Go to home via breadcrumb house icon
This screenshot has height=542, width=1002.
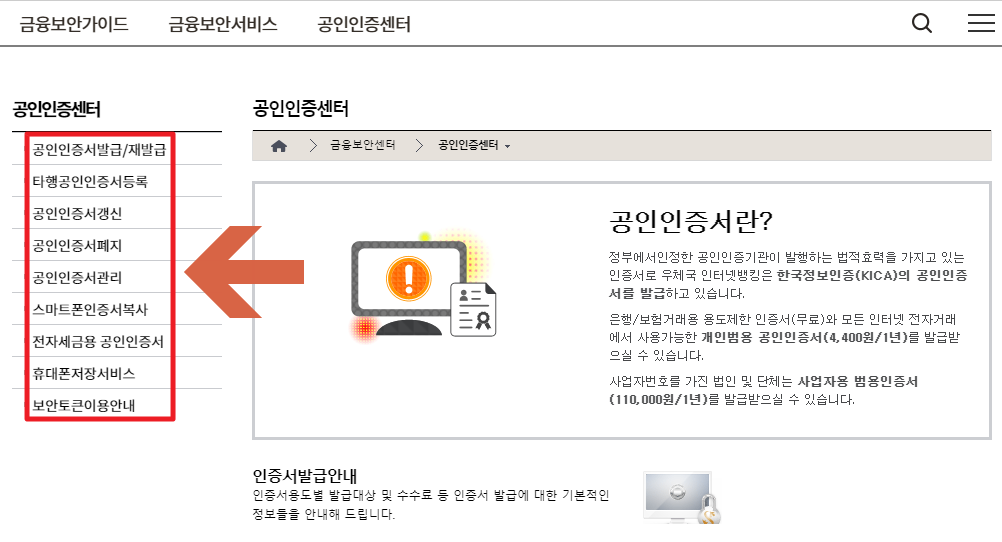pos(279,146)
